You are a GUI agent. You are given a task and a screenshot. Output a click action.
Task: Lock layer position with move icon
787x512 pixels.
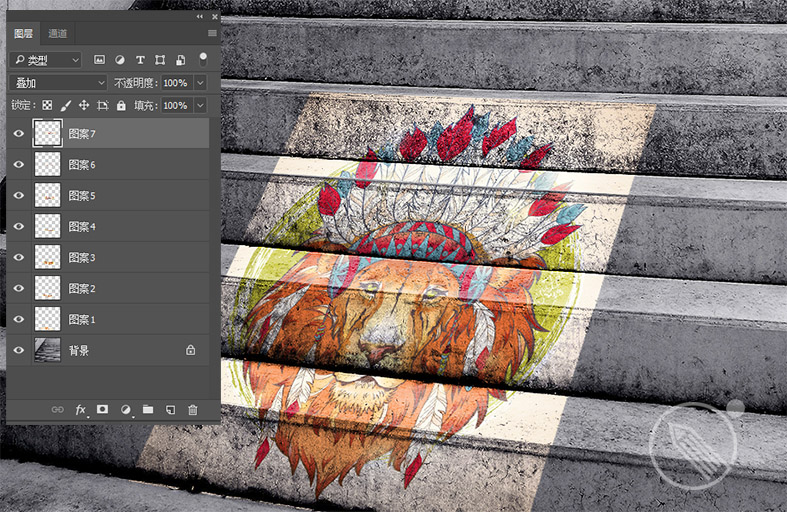coord(84,105)
